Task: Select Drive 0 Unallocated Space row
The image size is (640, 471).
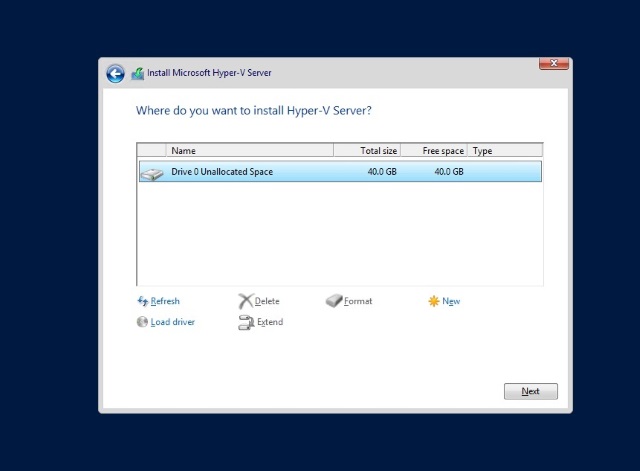Action: pyautogui.click(x=340, y=171)
